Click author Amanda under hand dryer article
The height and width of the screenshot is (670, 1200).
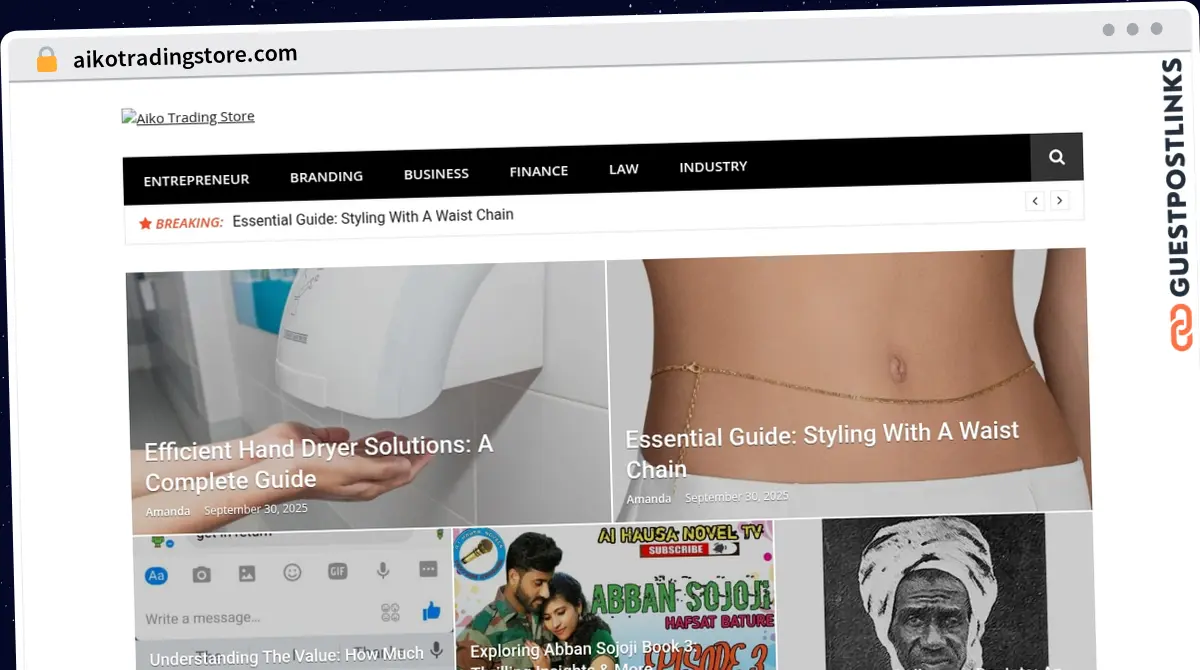[167, 511]
